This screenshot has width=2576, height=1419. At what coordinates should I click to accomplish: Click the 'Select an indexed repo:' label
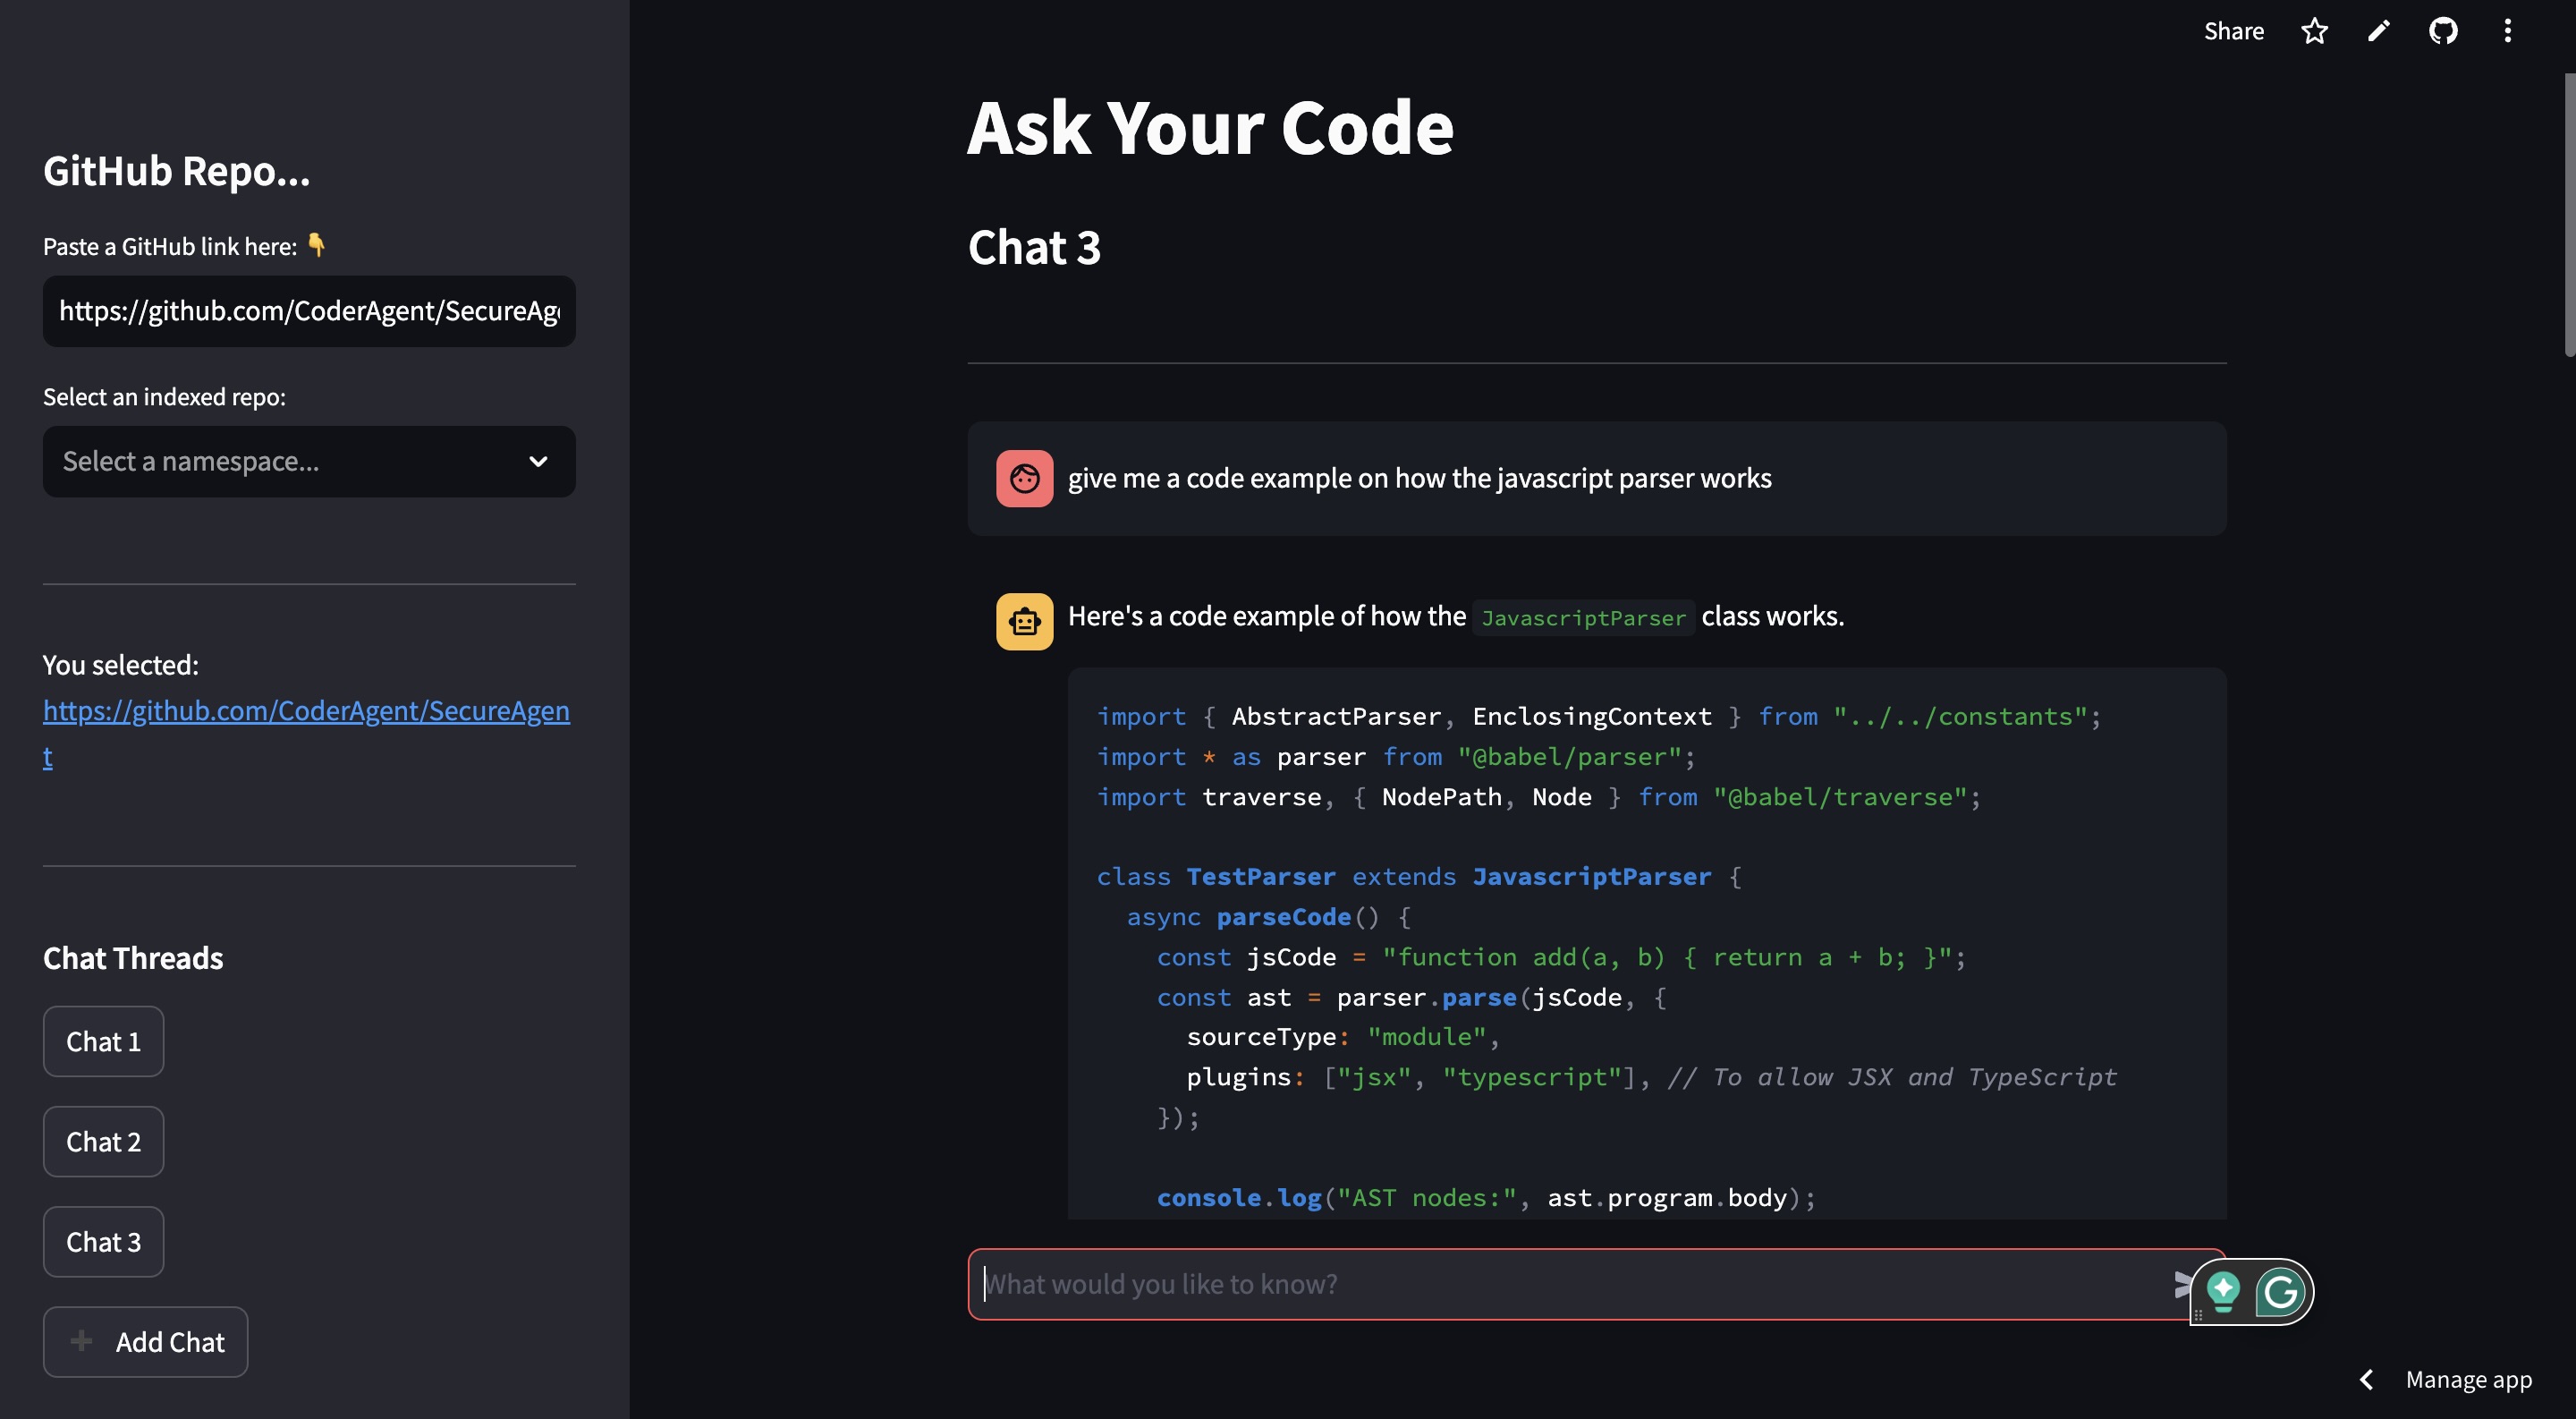point(164,397)
